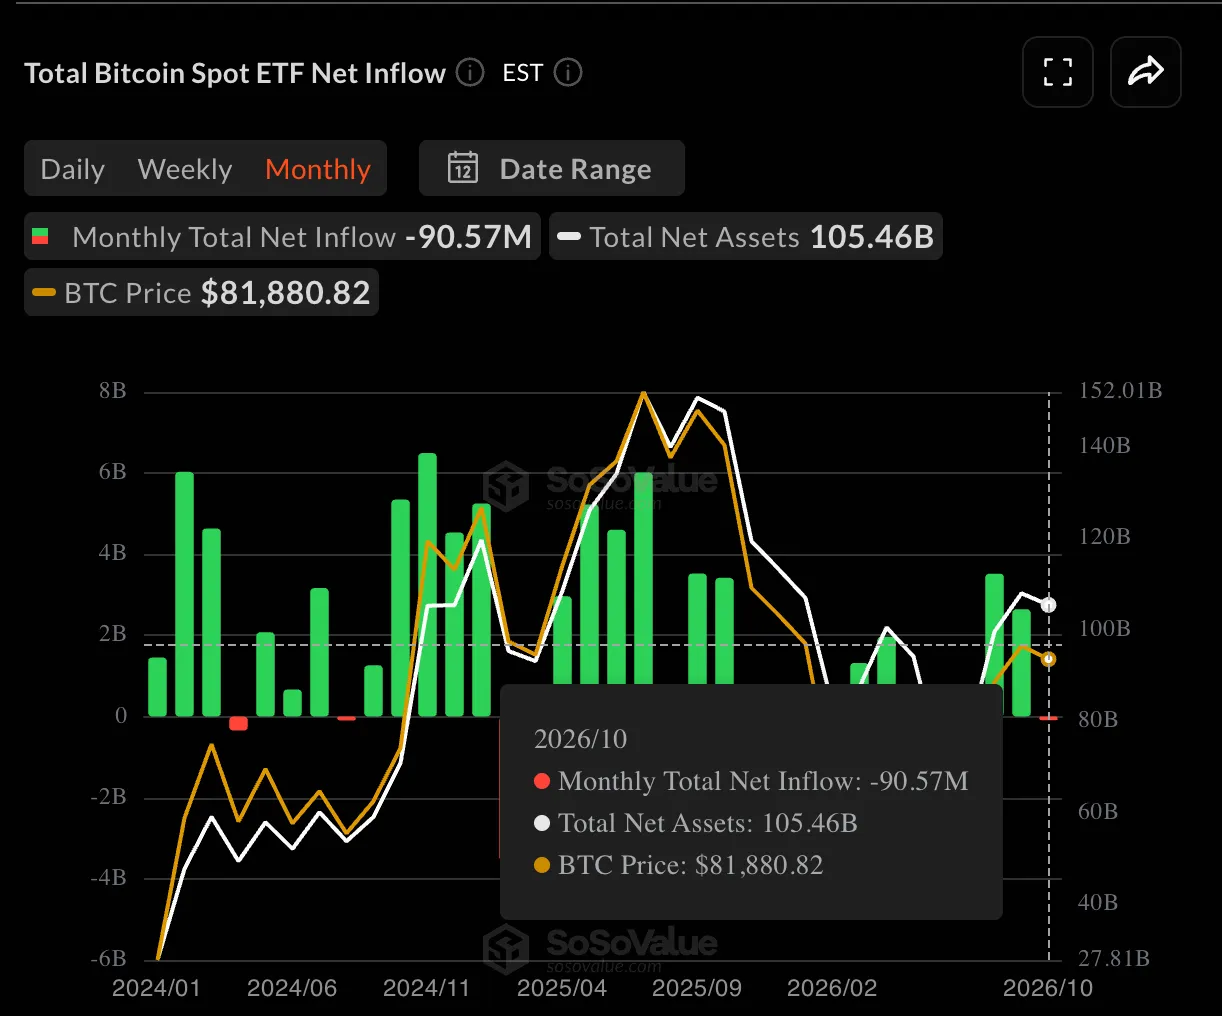Click the tooltip line Monthly Total Net Inflow: -90.57M
Image resolution: width=1222 pixels, height=1016 pixels.
[752, 781]
